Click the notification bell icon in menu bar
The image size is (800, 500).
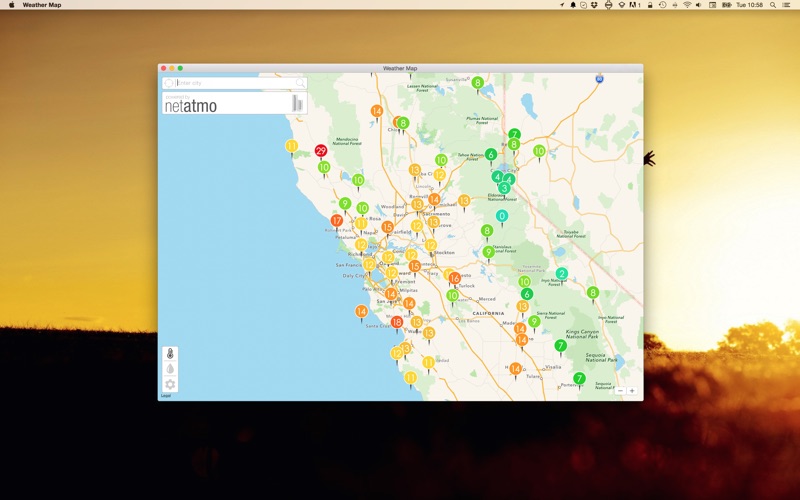(x=572, y=5)
